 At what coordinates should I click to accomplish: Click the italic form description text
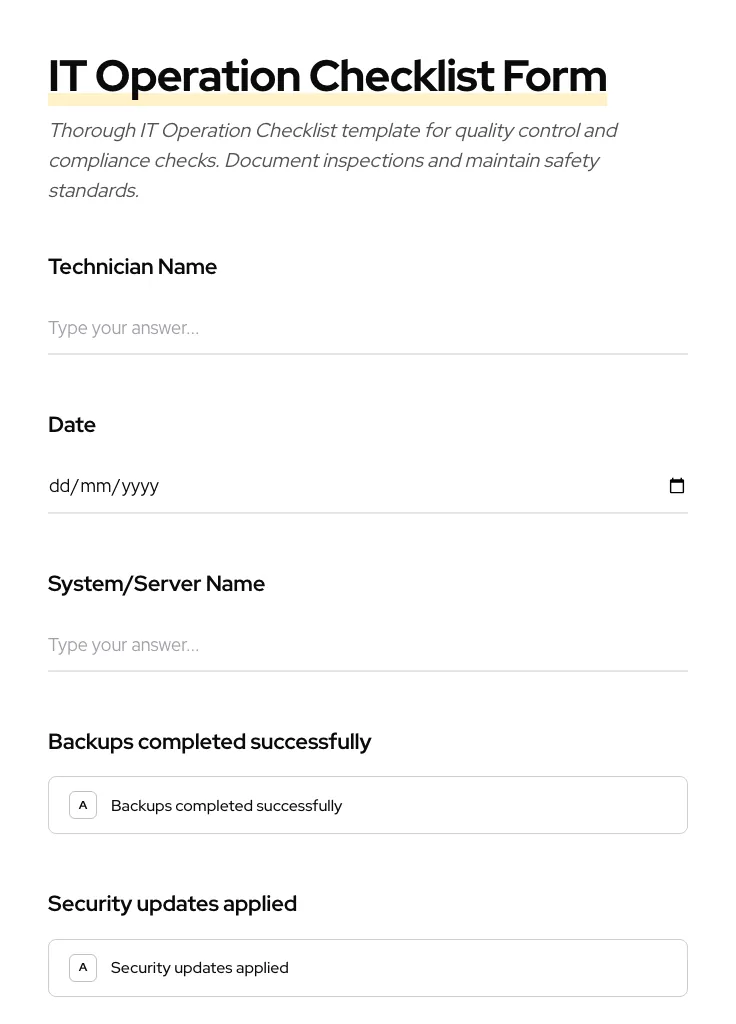[x=333, y=160]
